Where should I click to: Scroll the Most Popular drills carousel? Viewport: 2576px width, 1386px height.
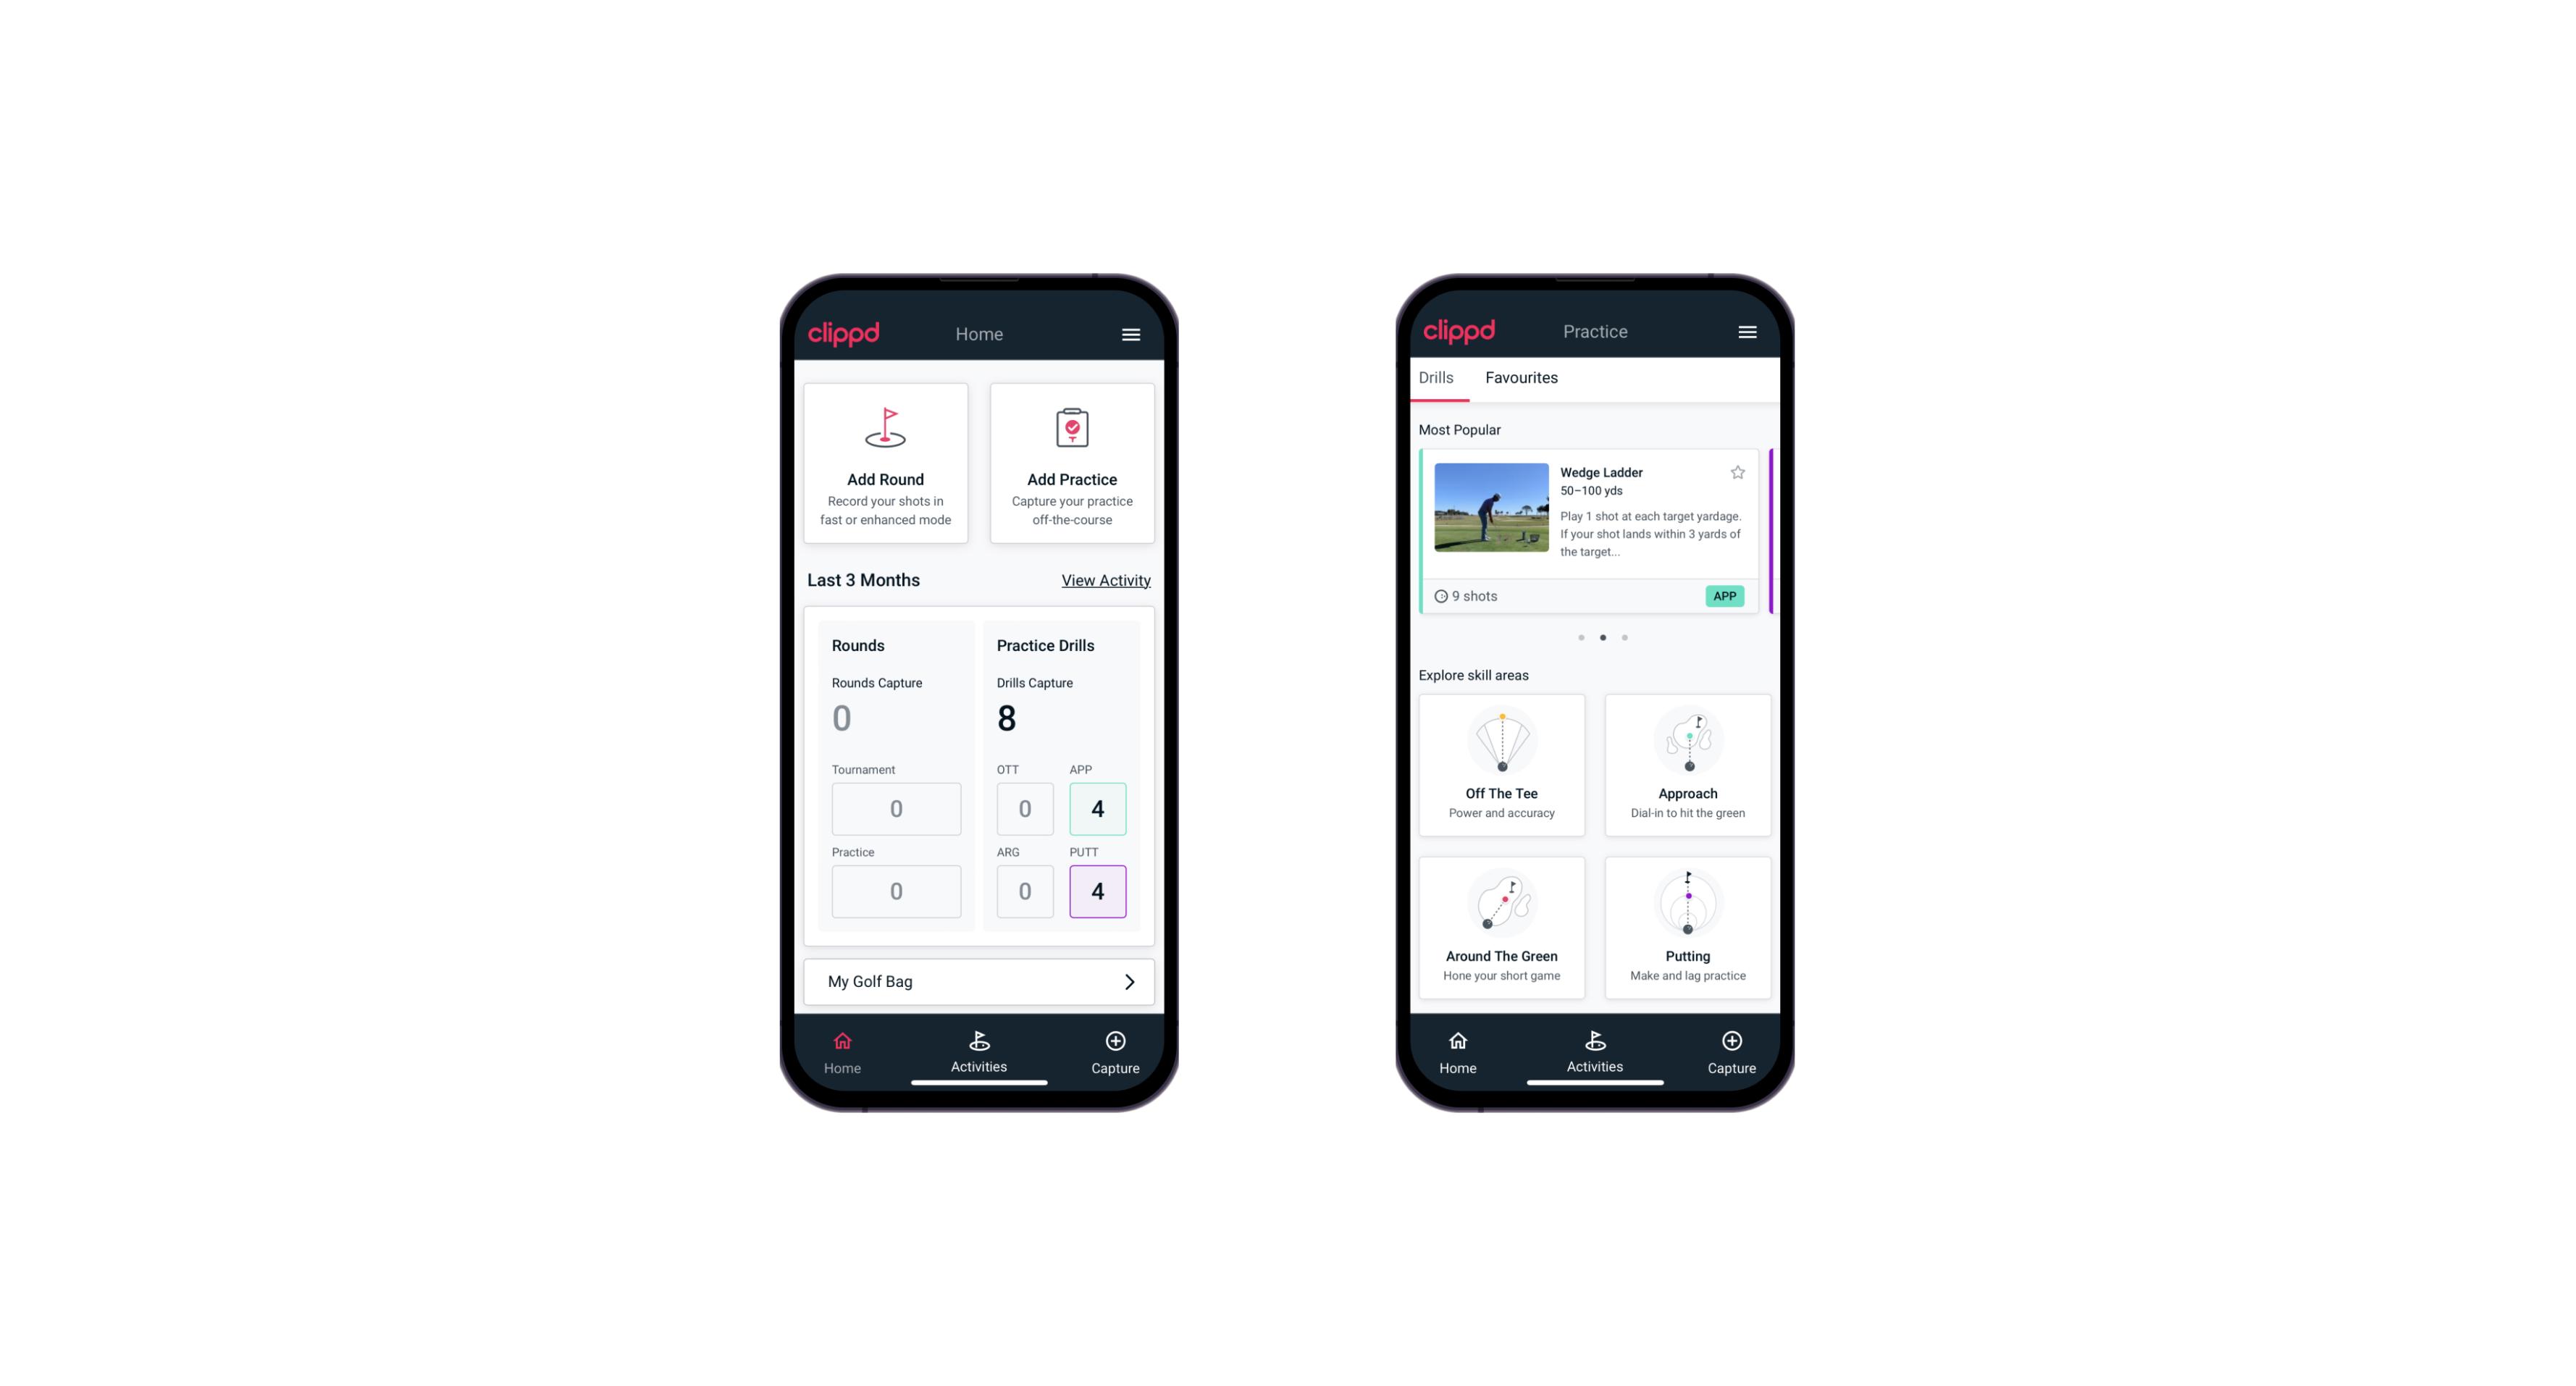[1624, 637]
